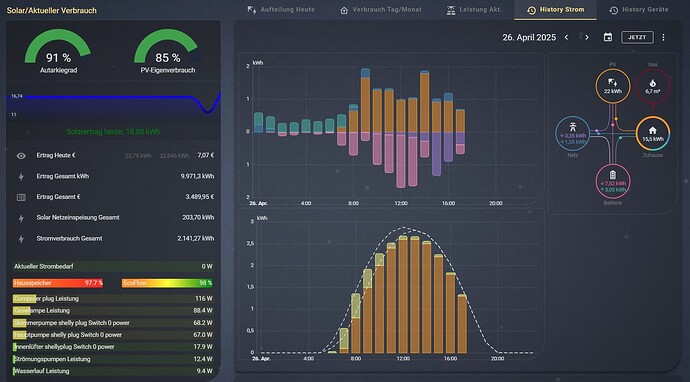Open the three-dot overflow menu

[663, 37]
